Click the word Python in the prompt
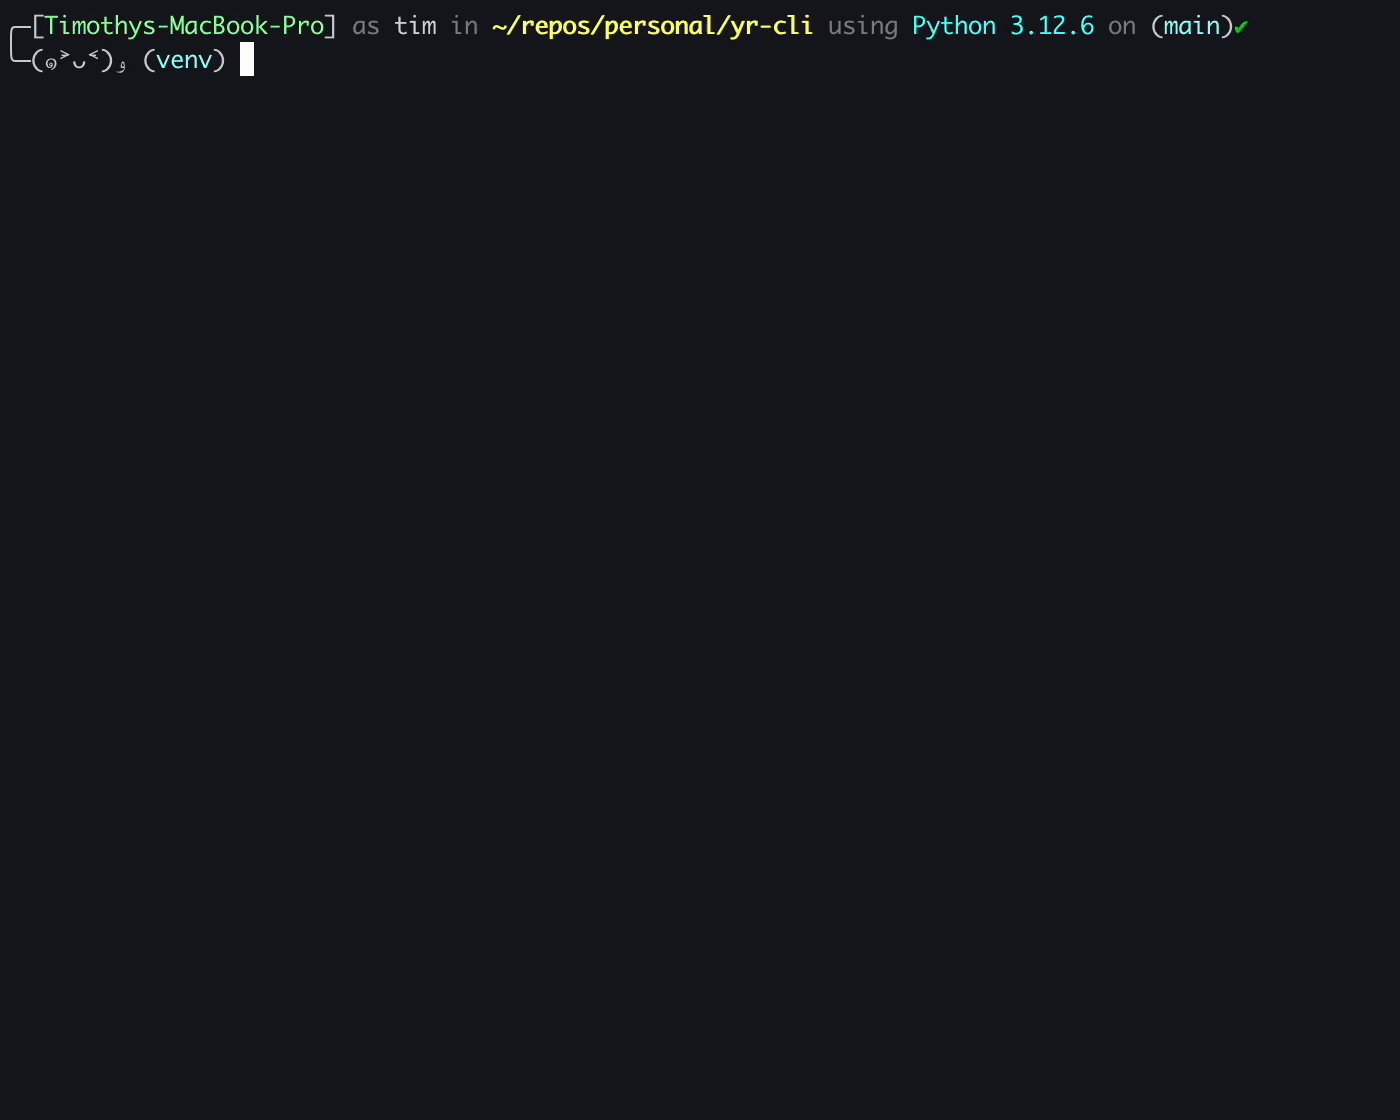Screen dimensions: 1400x1120 pyautogui.click(x=954, y=26)
